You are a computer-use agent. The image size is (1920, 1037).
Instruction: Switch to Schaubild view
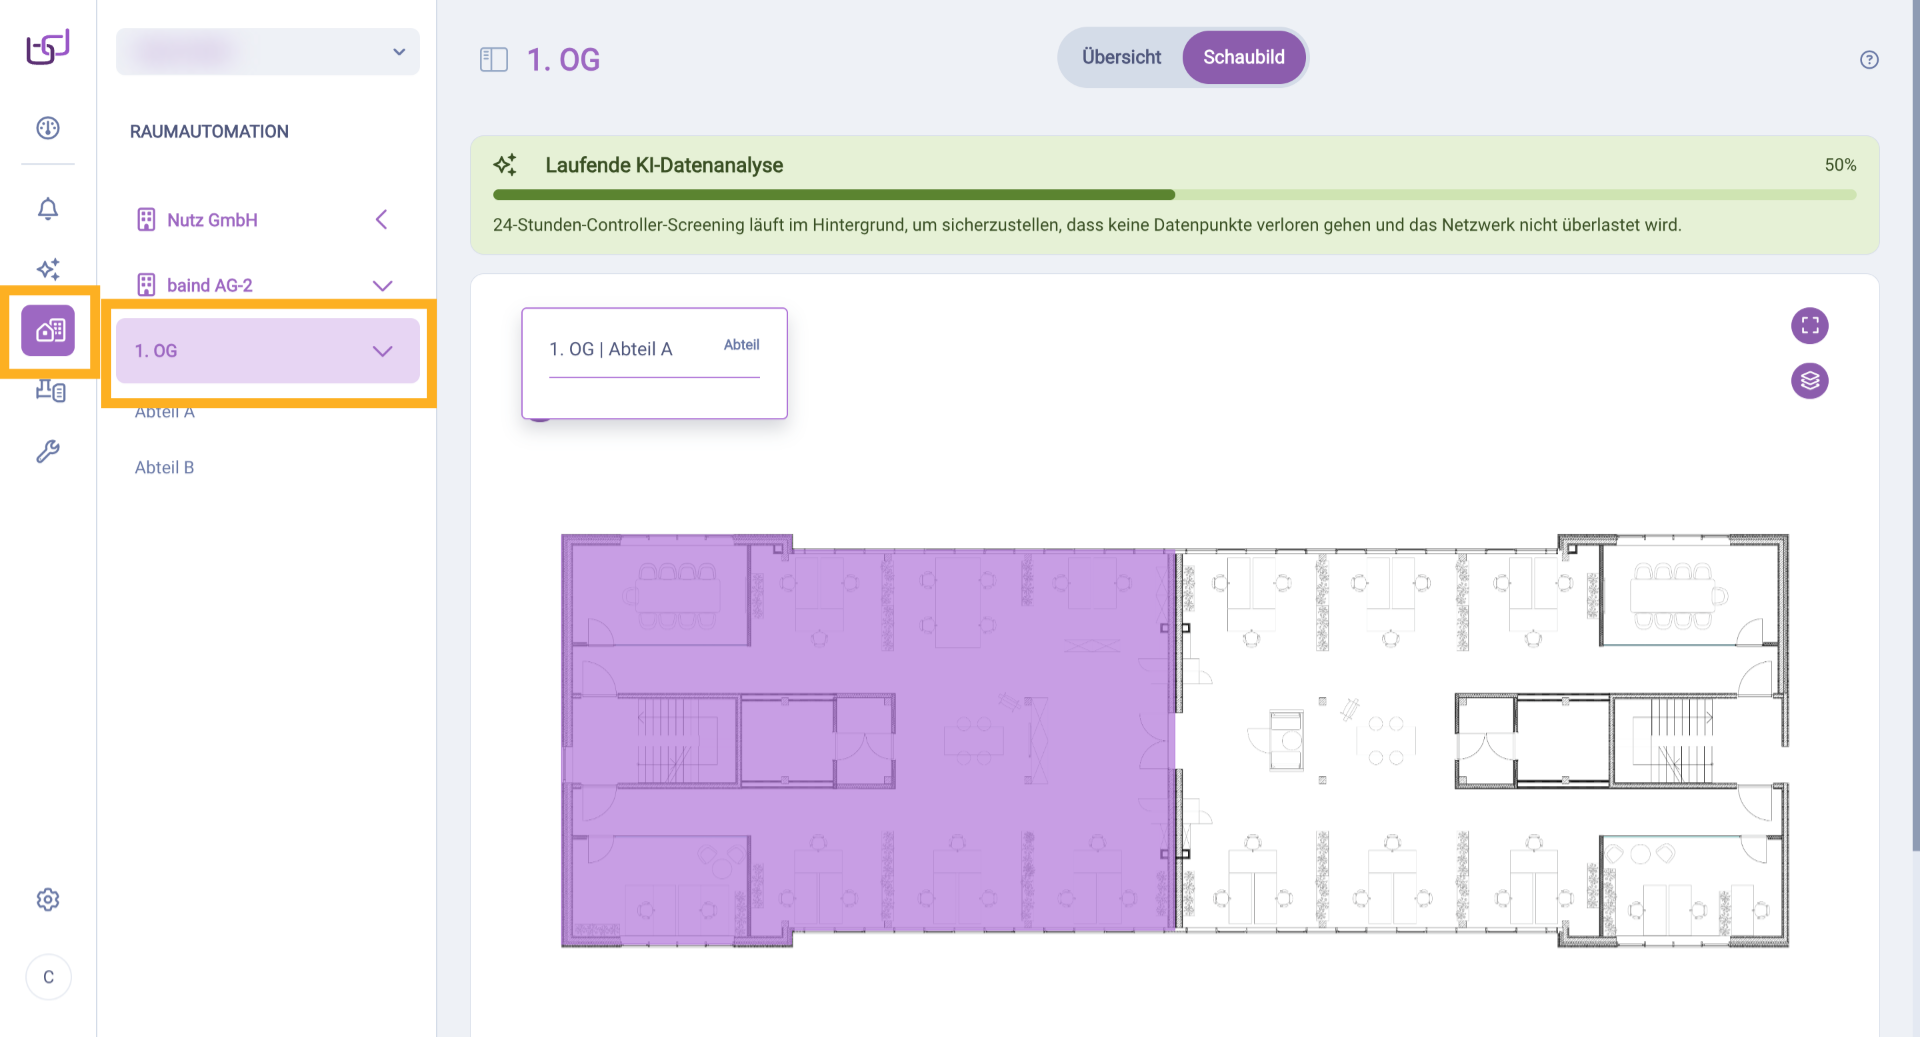tap(1243, 58)
